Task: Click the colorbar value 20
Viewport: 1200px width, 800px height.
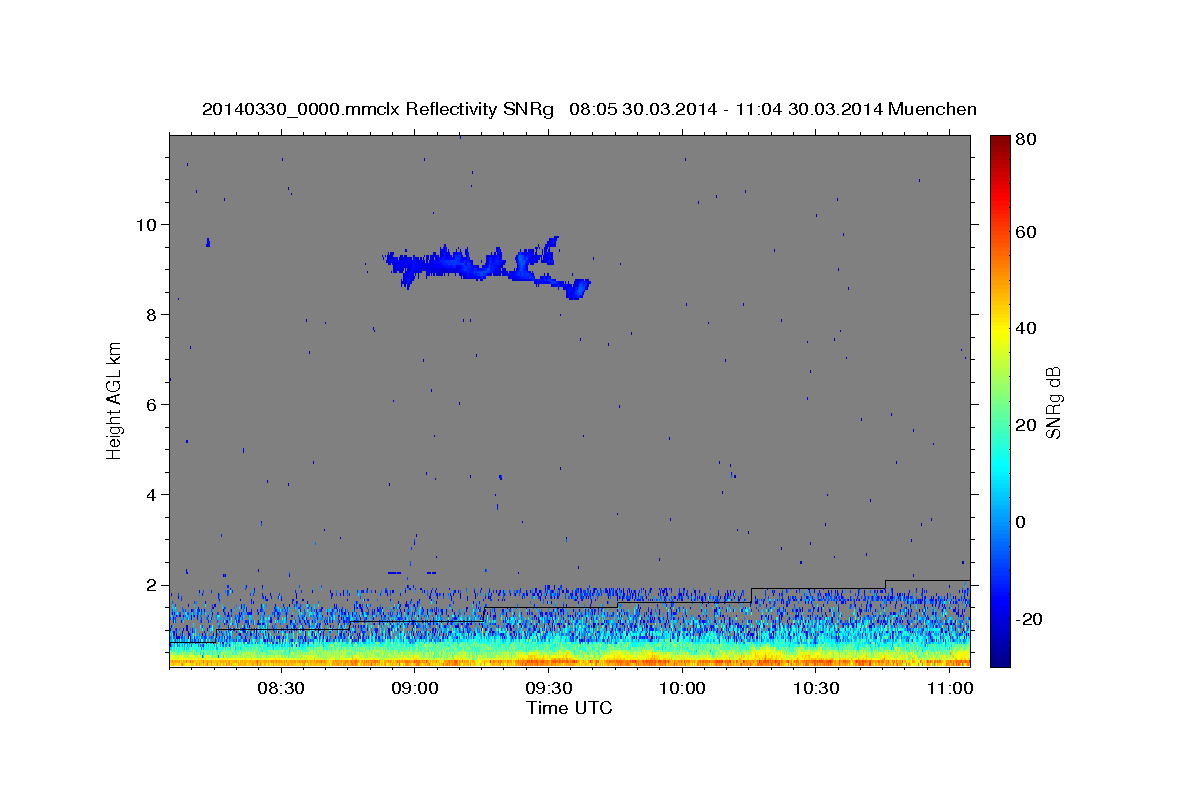Action: [x=1028, y=425]
